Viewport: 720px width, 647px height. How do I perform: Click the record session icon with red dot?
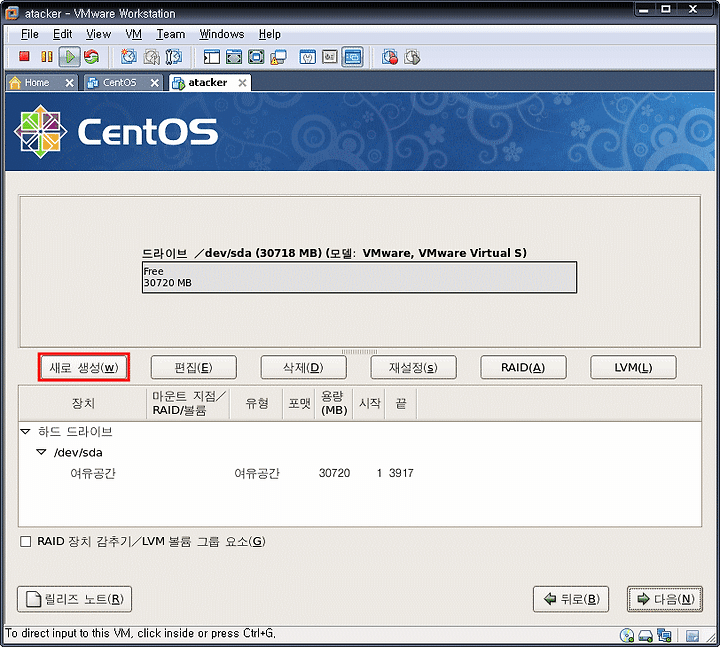[390, 57]
